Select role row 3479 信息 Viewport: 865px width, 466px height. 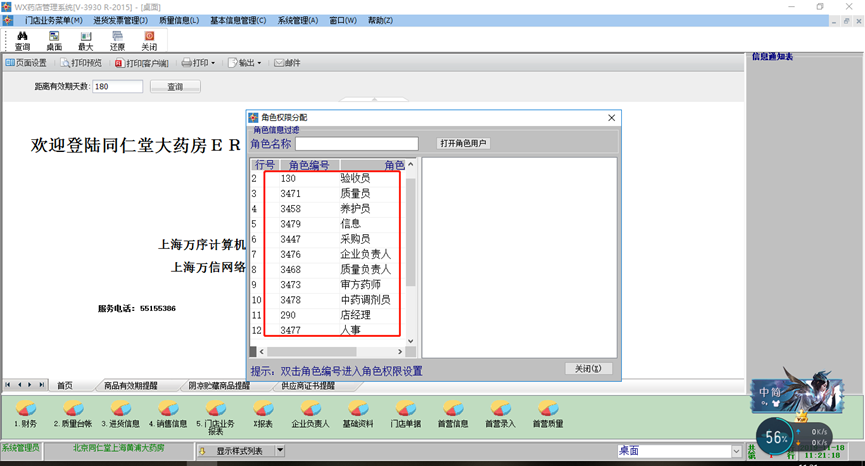[328, 224]
